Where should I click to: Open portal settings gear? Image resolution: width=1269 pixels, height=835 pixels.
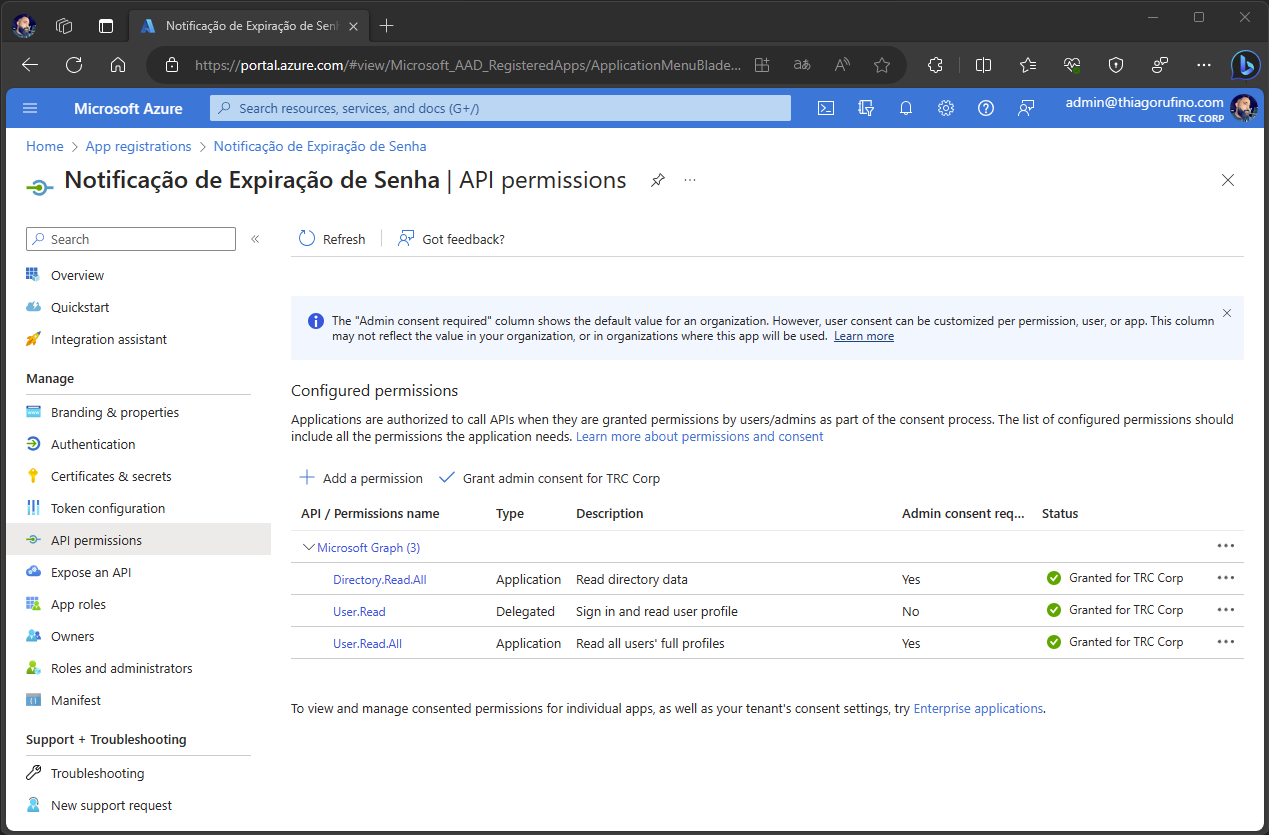pyautogui.click(x=946, y=108)
